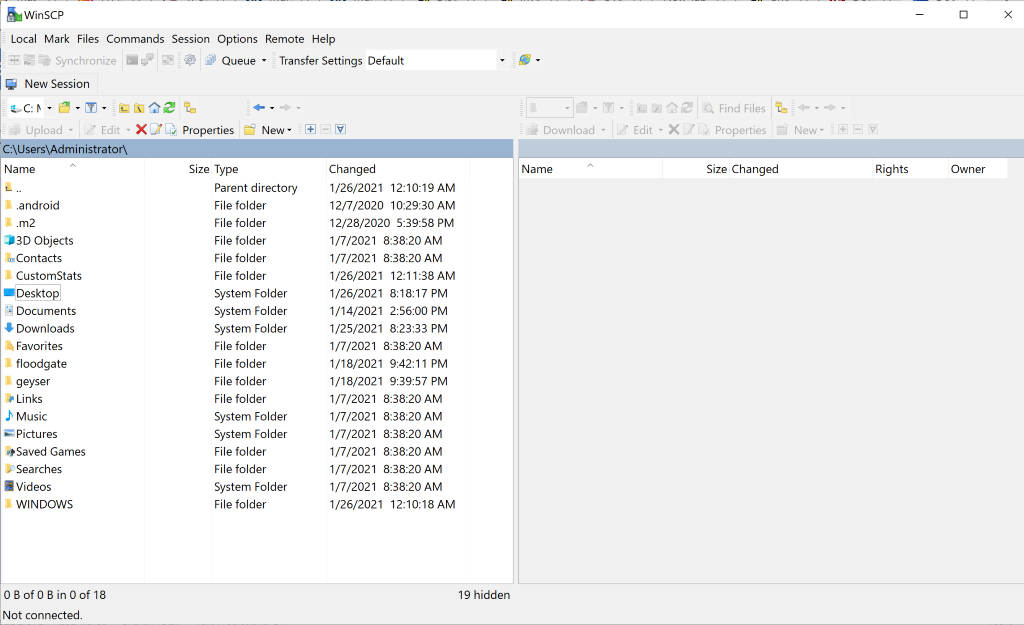Viewport: 1024px width, 625px height.
Task: Open the Options menu
Action: [x=237, y=39]
